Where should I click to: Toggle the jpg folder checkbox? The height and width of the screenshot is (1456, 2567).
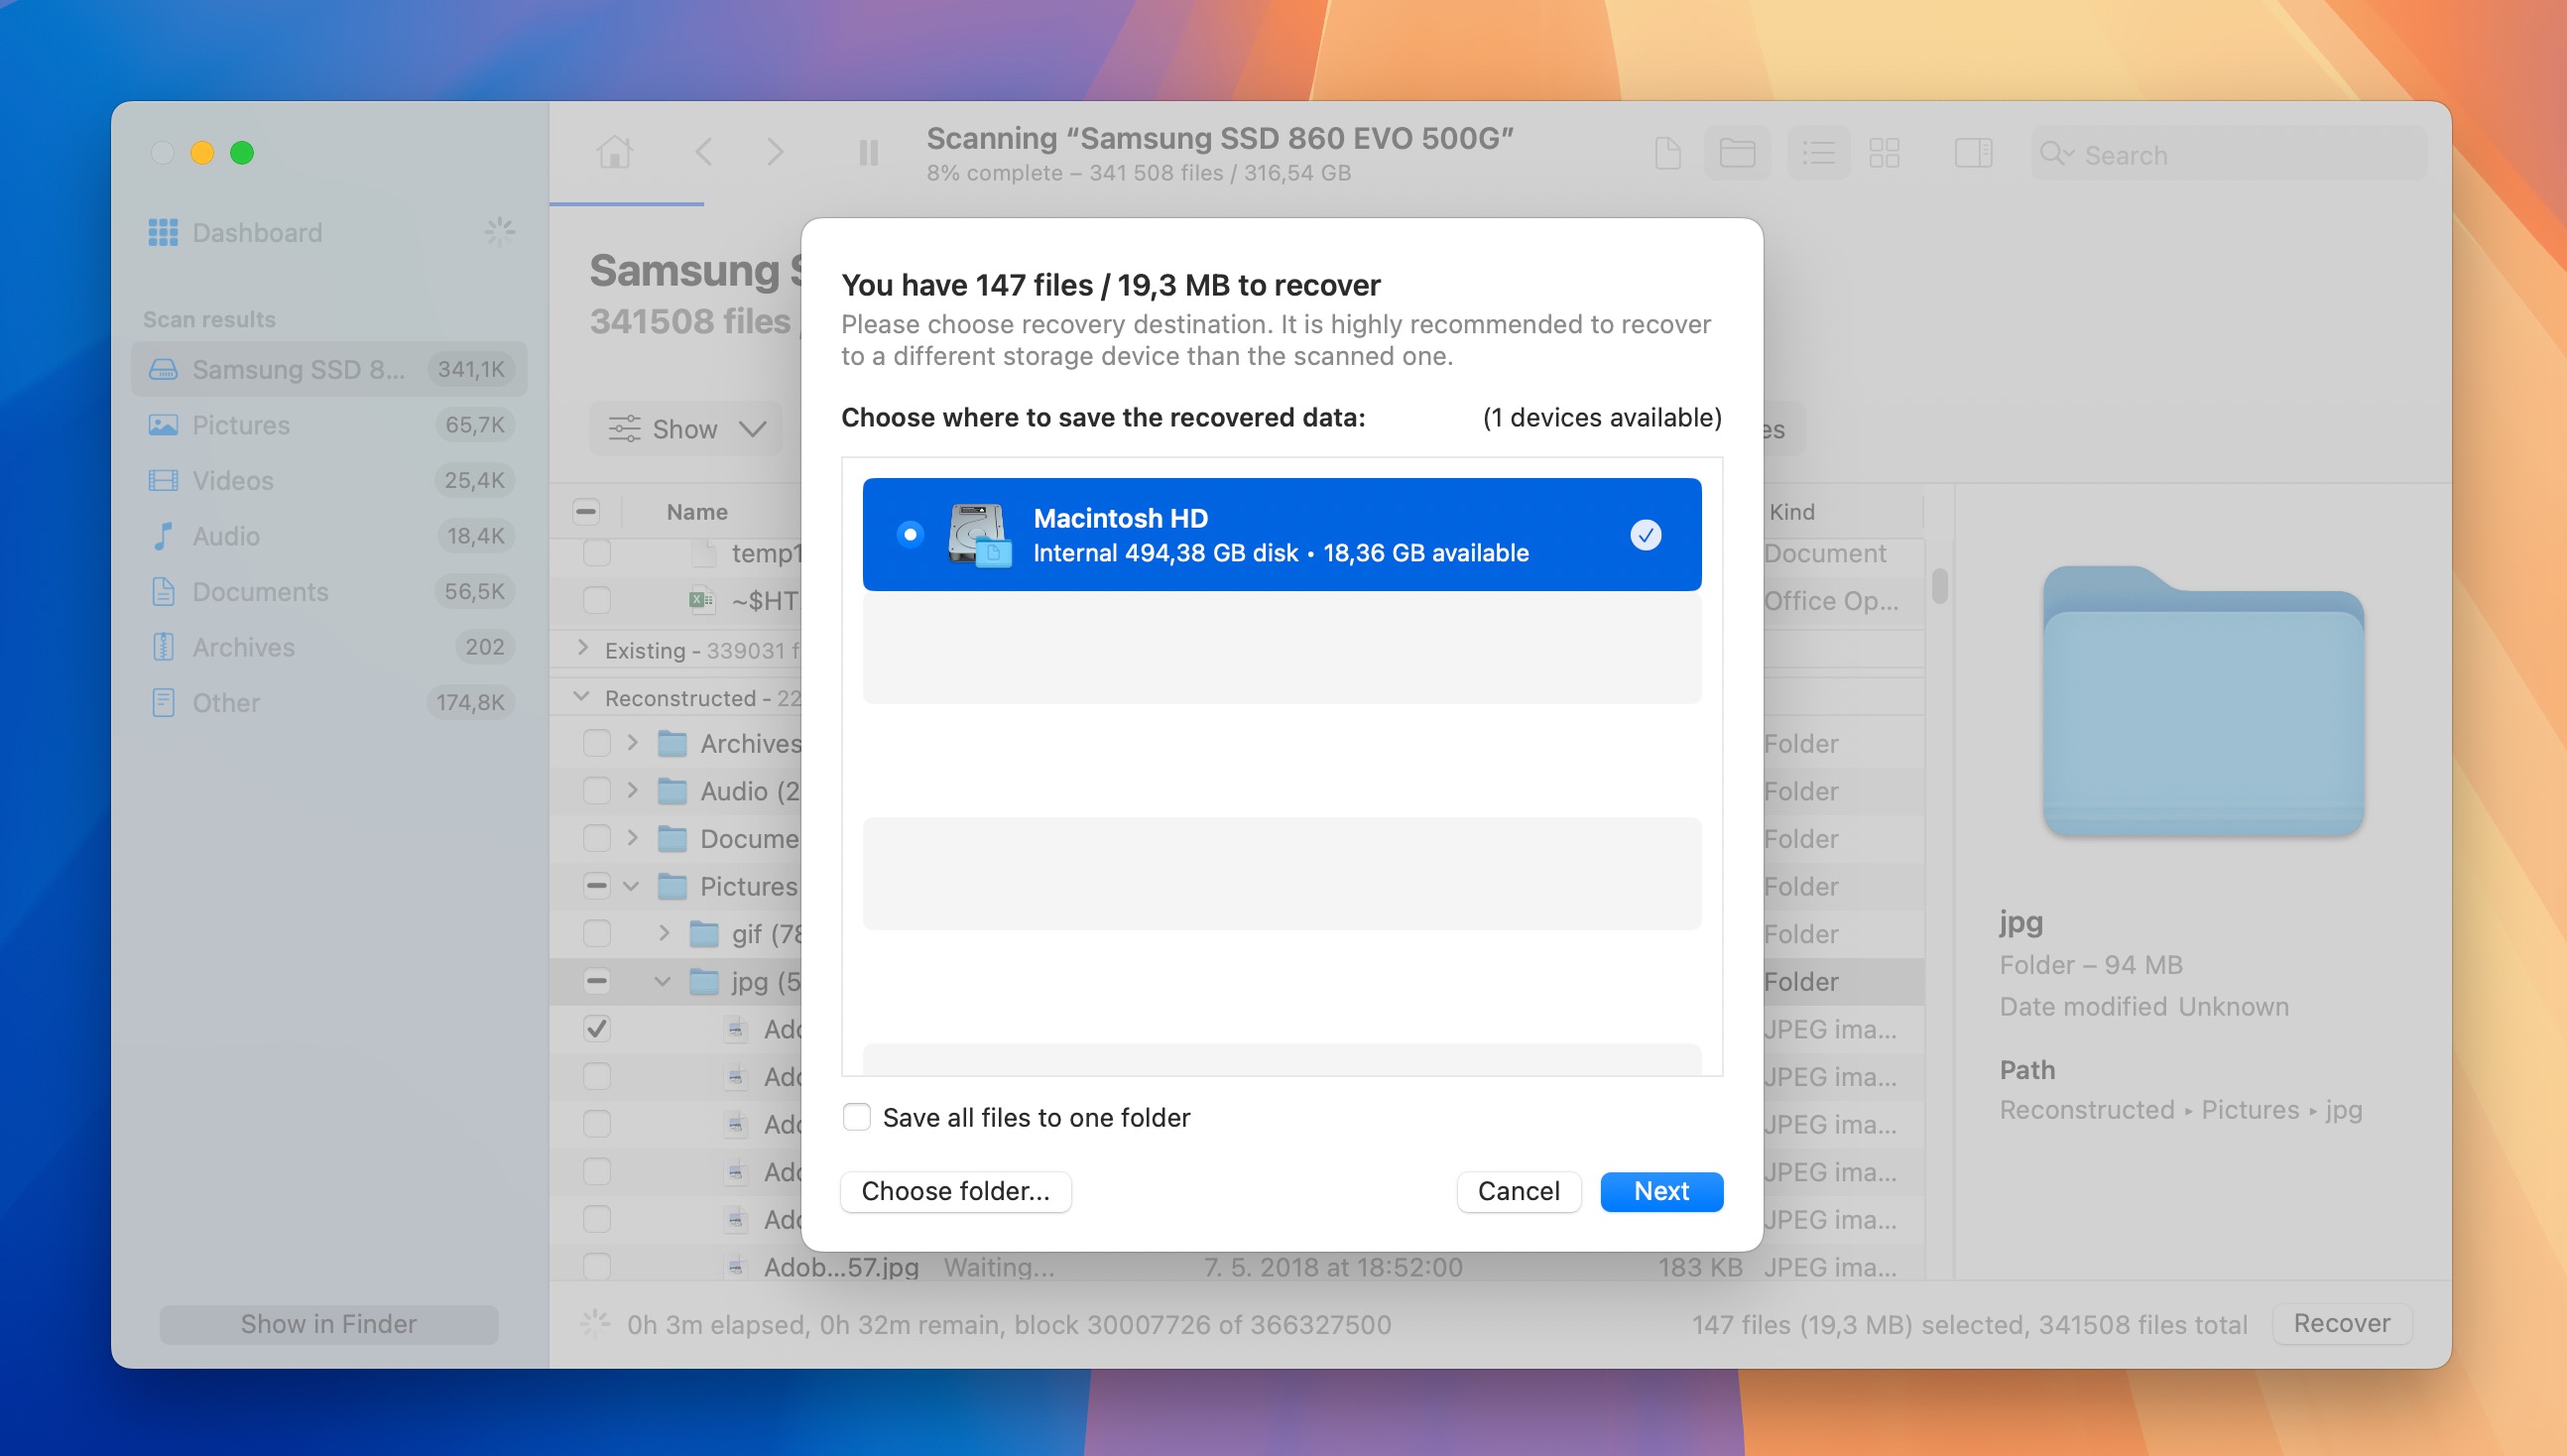point(597,981)
